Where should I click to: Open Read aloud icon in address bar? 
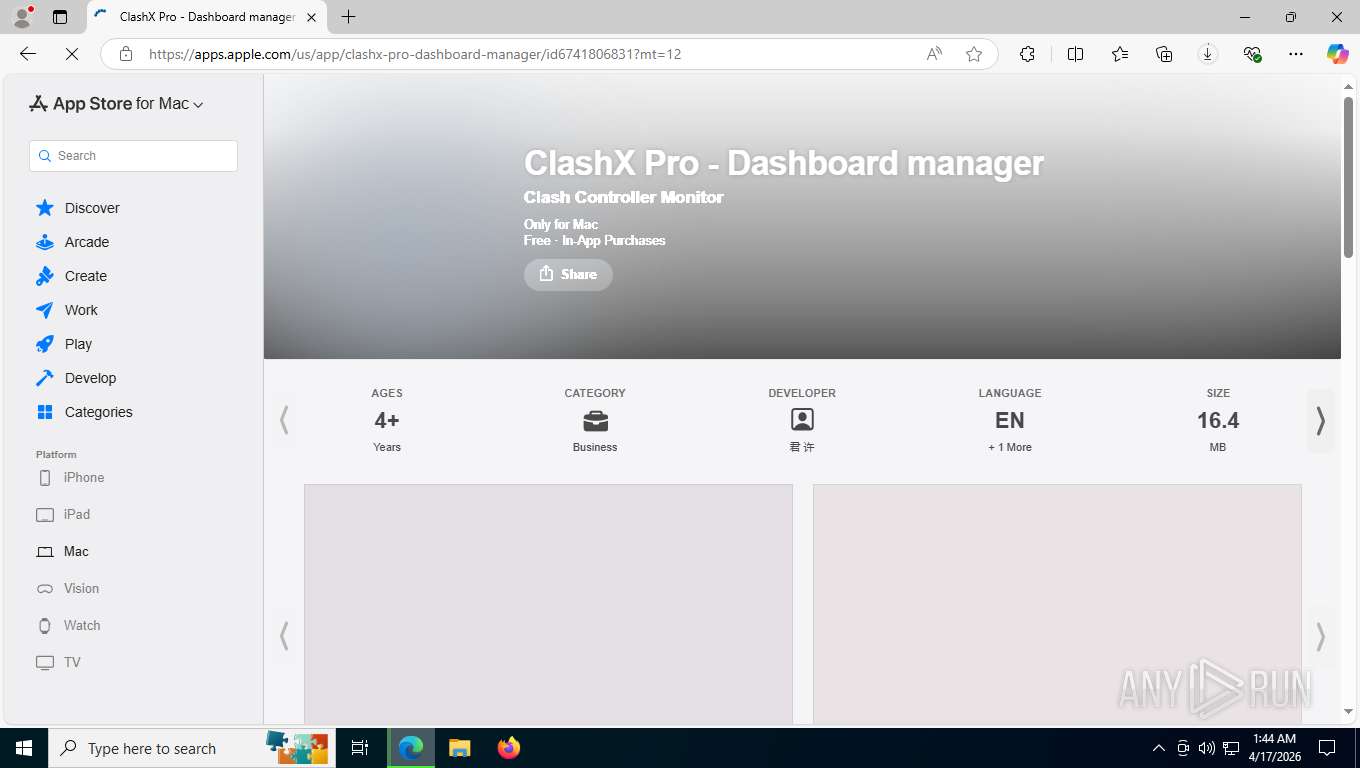tap(934, 54)
